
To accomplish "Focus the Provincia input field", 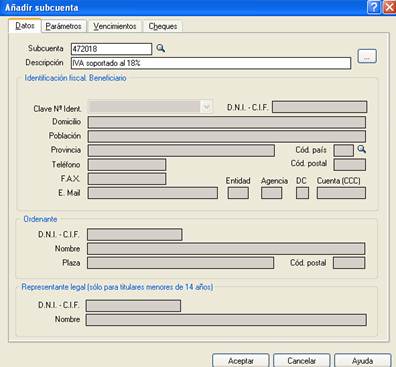I will (181, 150).
